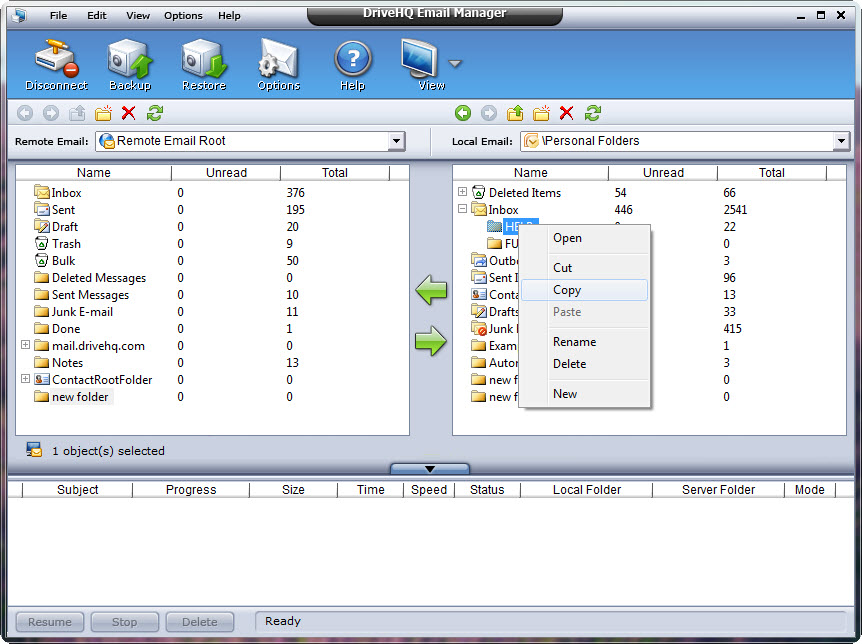The image size is (862, 644).
Task: Go back in remote email pane
Action: click(25, 113)
